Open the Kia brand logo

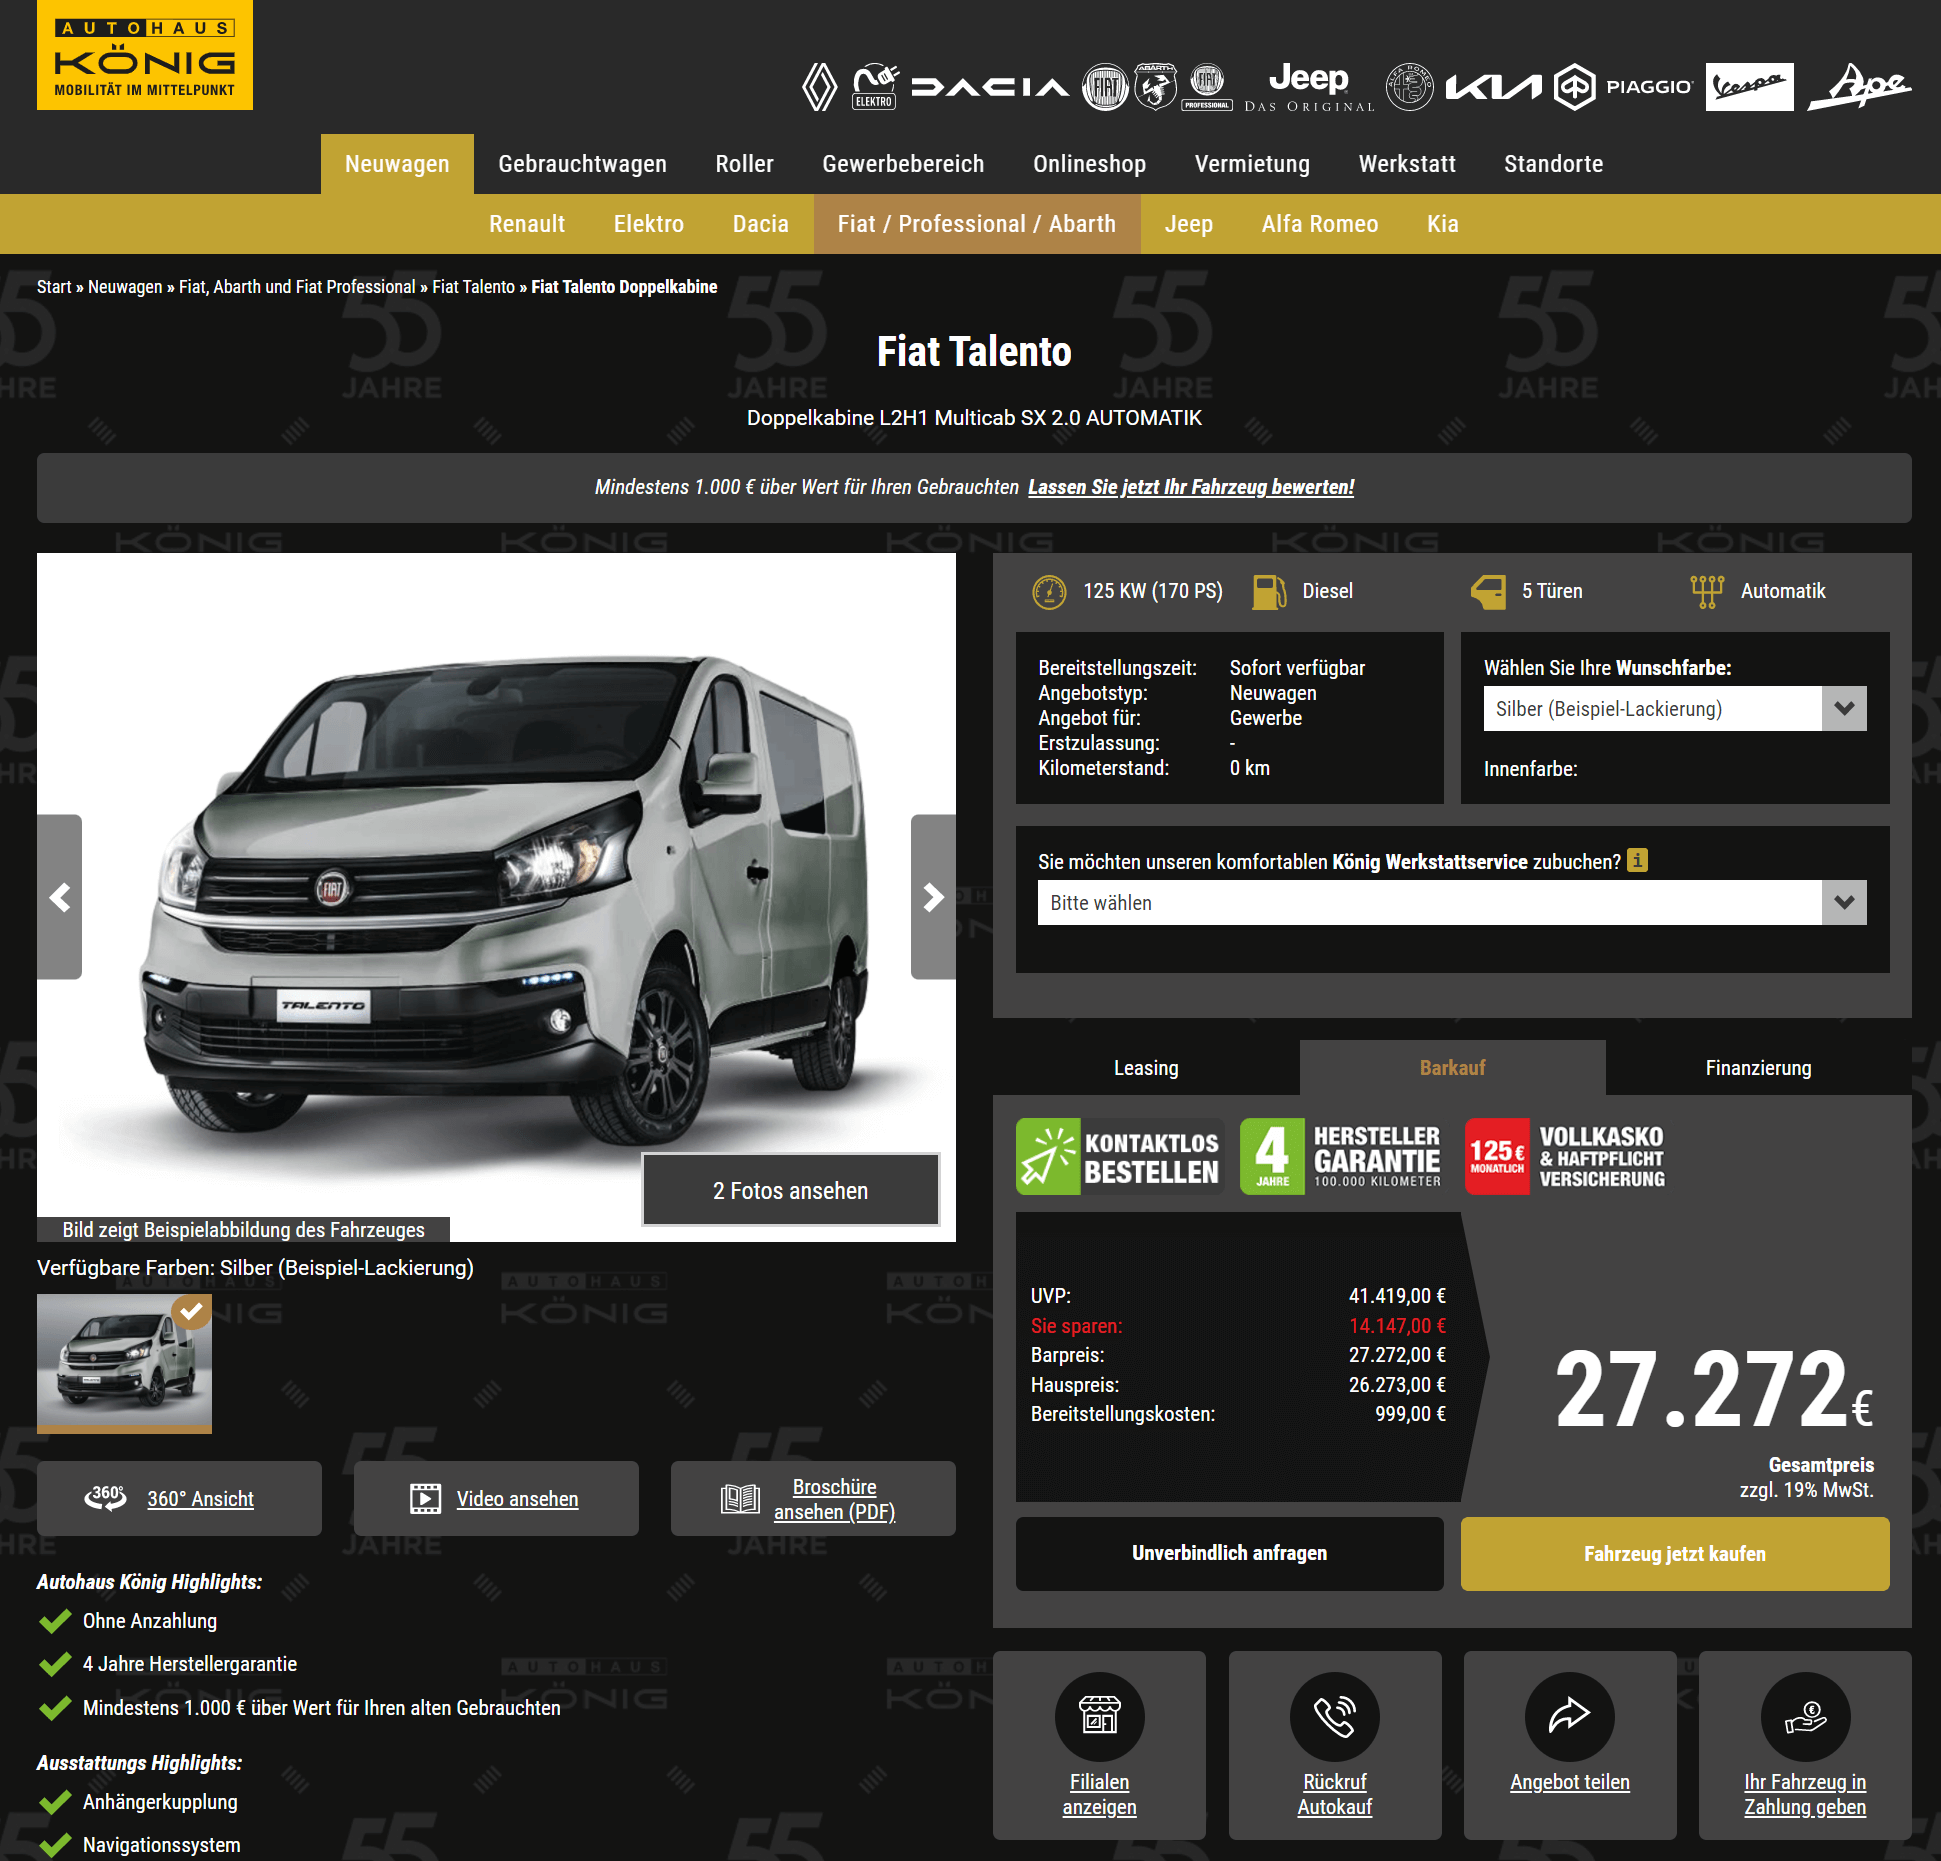point(1494,88)
